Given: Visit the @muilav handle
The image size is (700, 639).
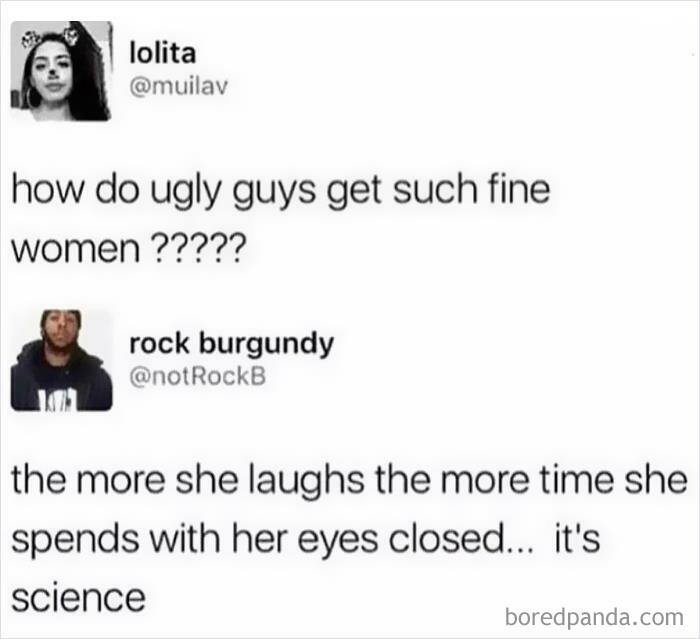Looking at the screenshot, I should point(179,86).
